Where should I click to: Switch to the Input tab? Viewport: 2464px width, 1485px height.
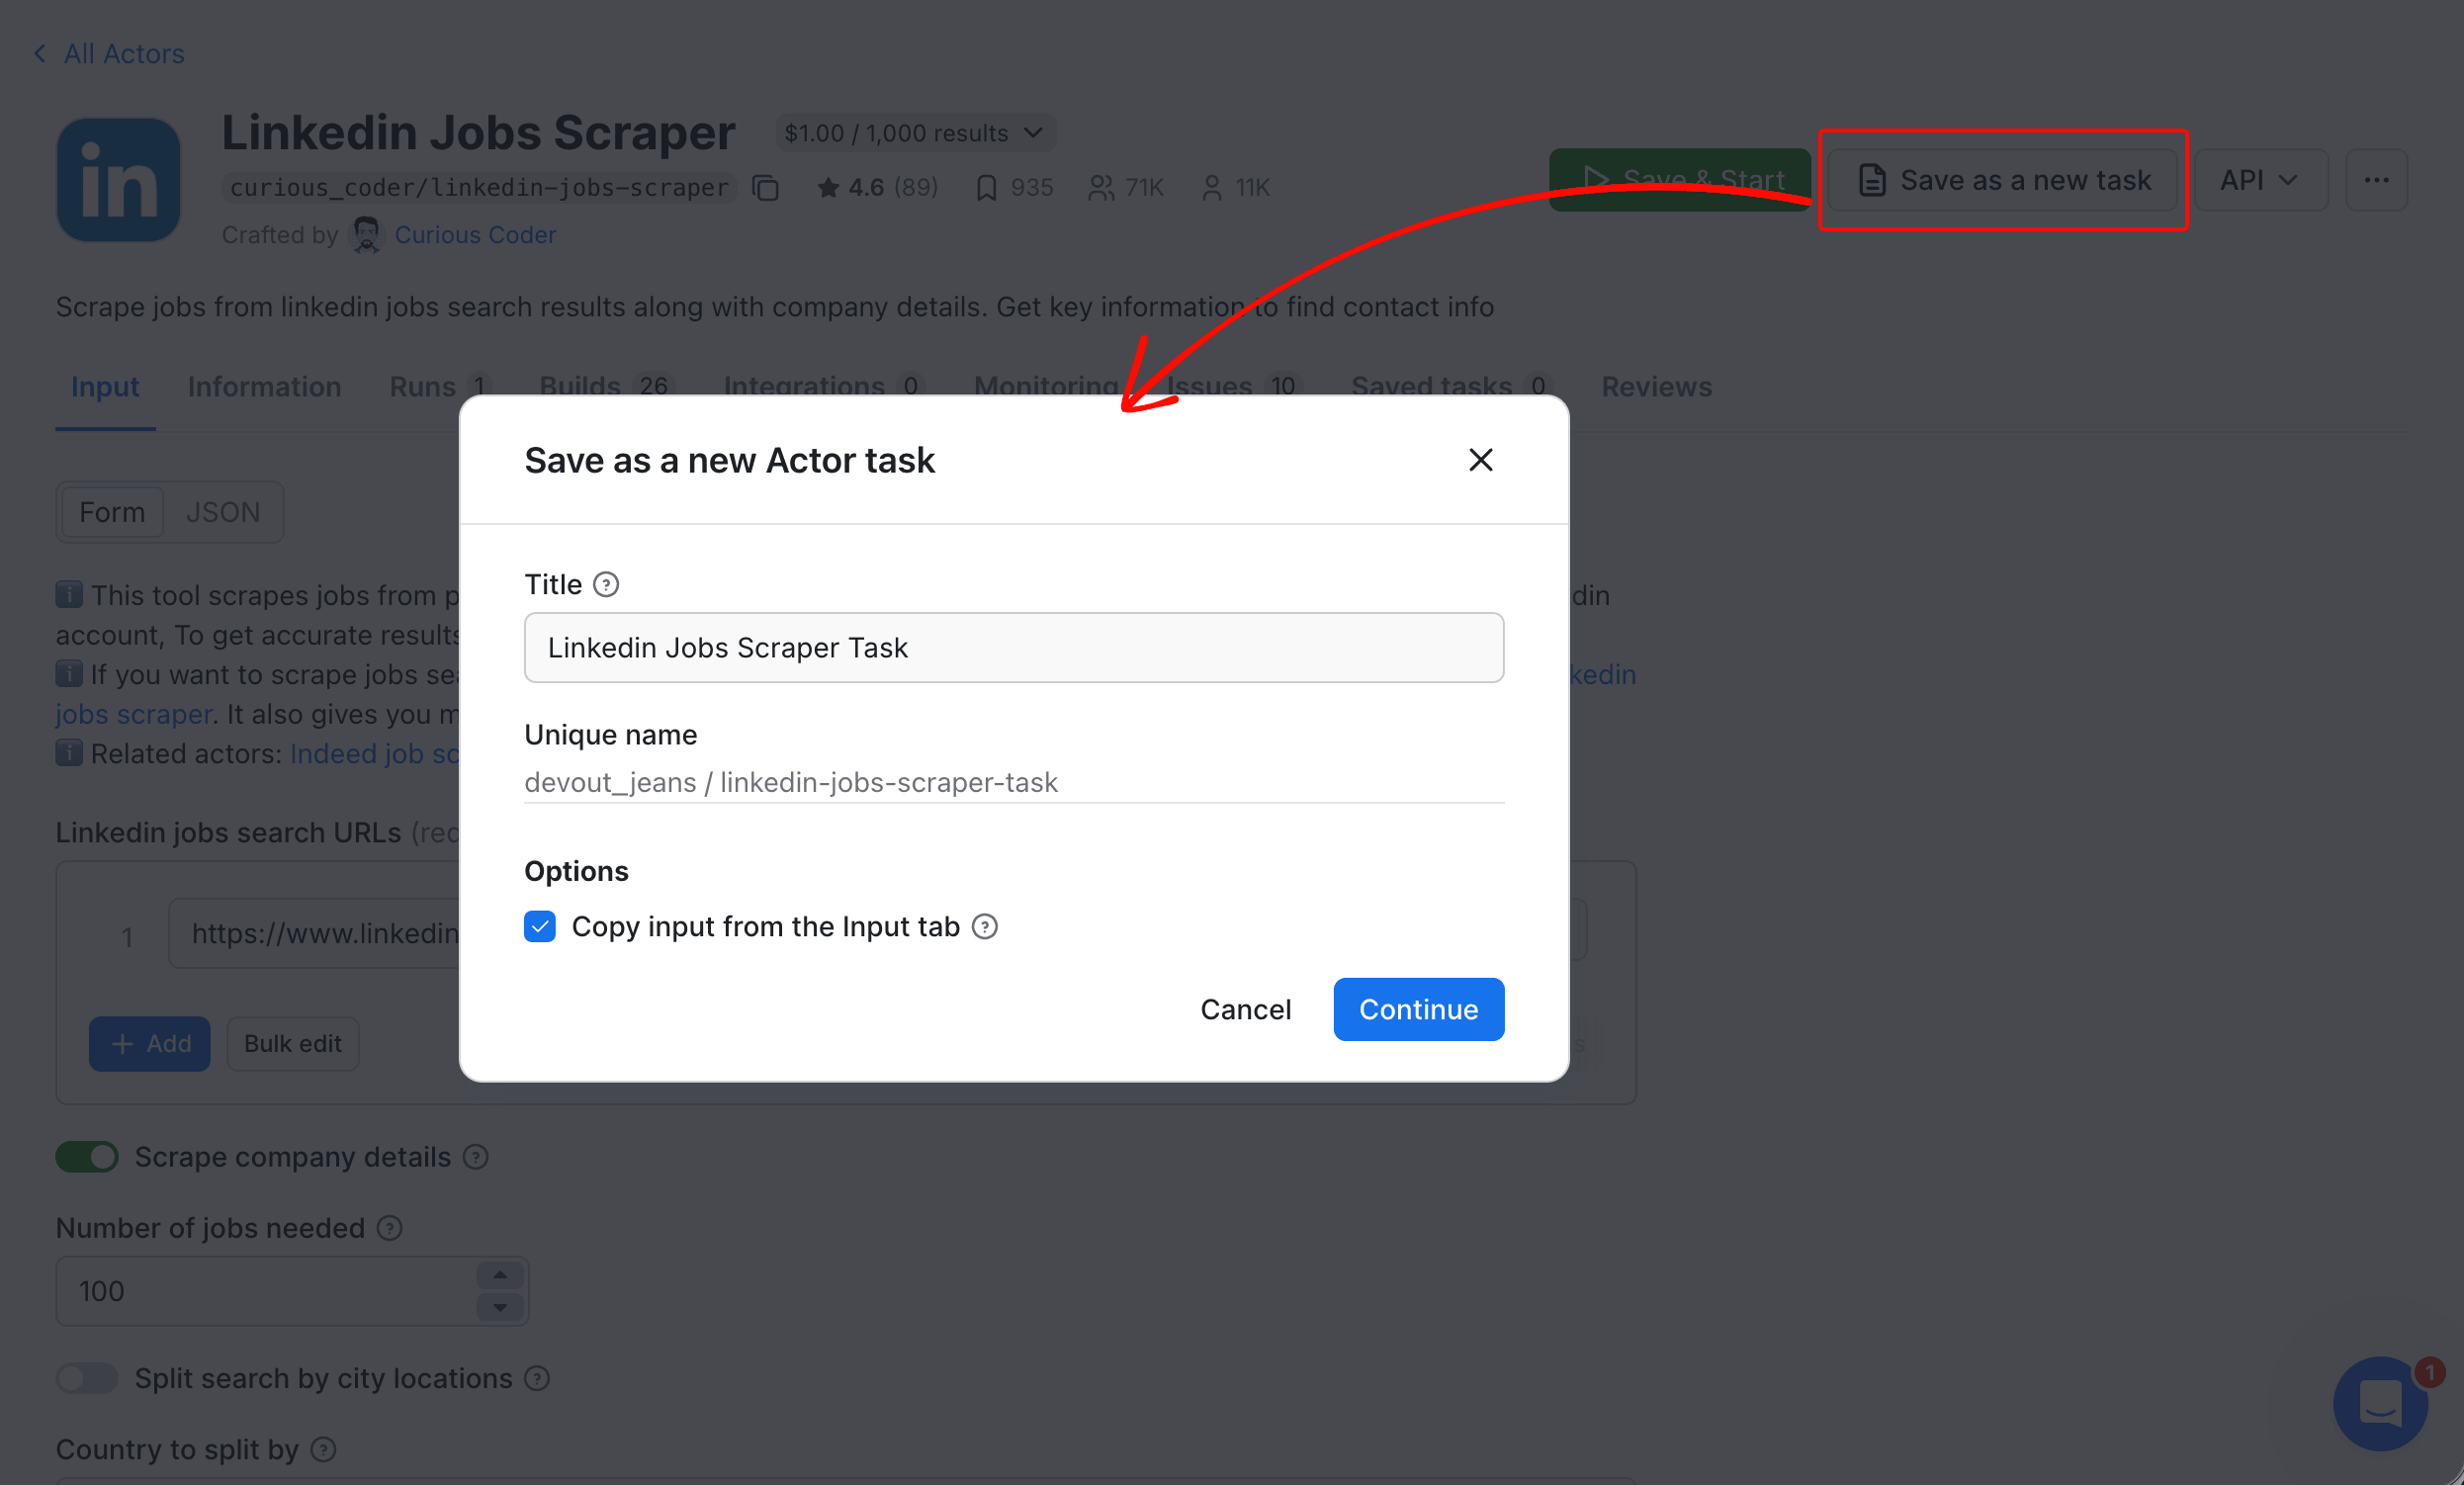coord(105,387)
